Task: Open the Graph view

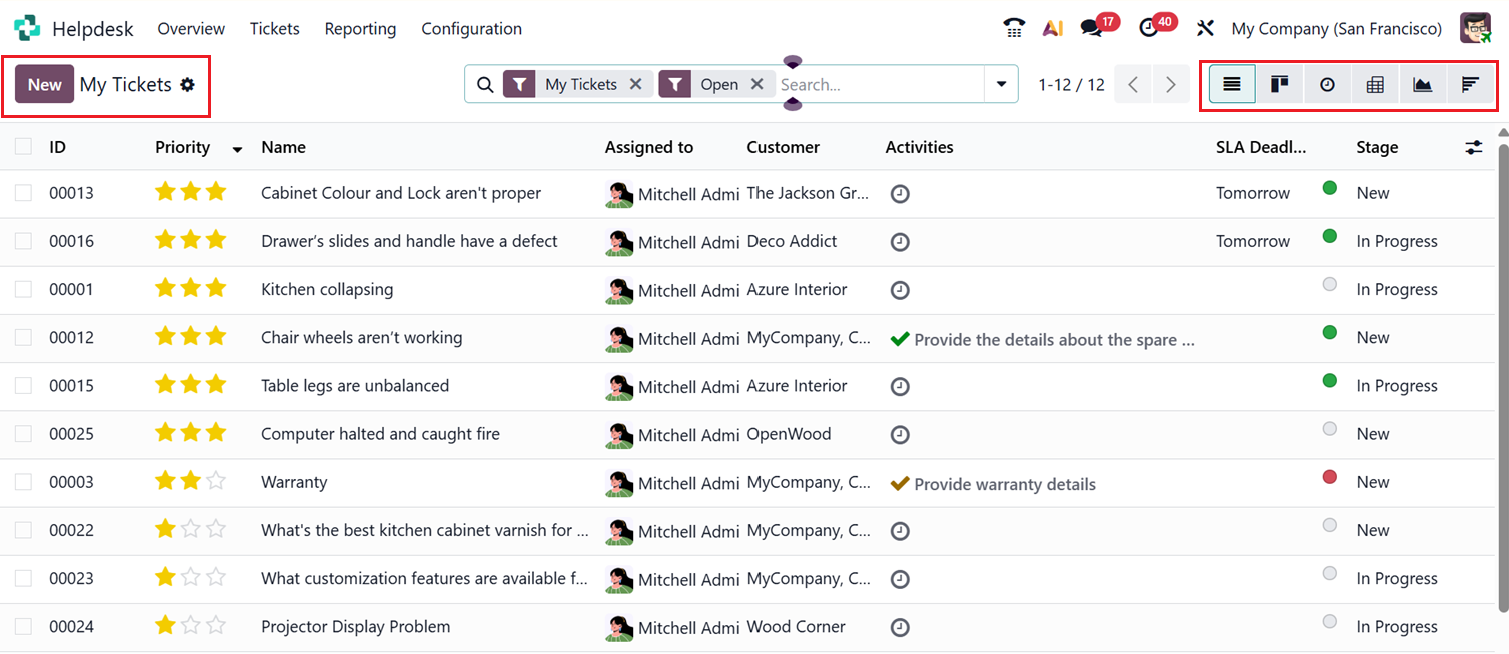Action: click(1422, 85)
